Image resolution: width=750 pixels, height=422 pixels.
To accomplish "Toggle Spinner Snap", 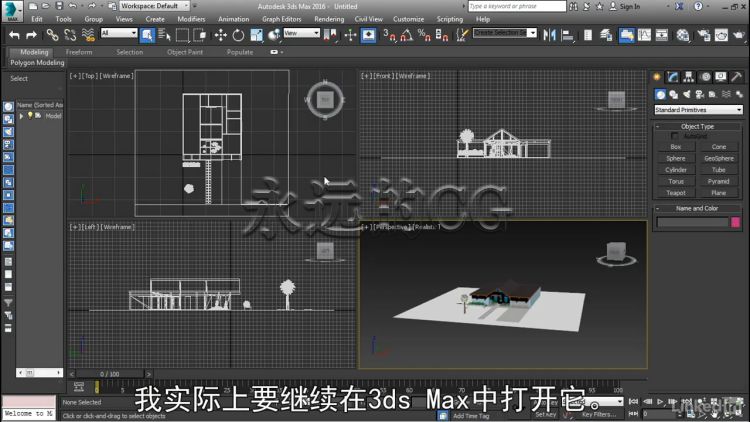I will tap(441, 35).
